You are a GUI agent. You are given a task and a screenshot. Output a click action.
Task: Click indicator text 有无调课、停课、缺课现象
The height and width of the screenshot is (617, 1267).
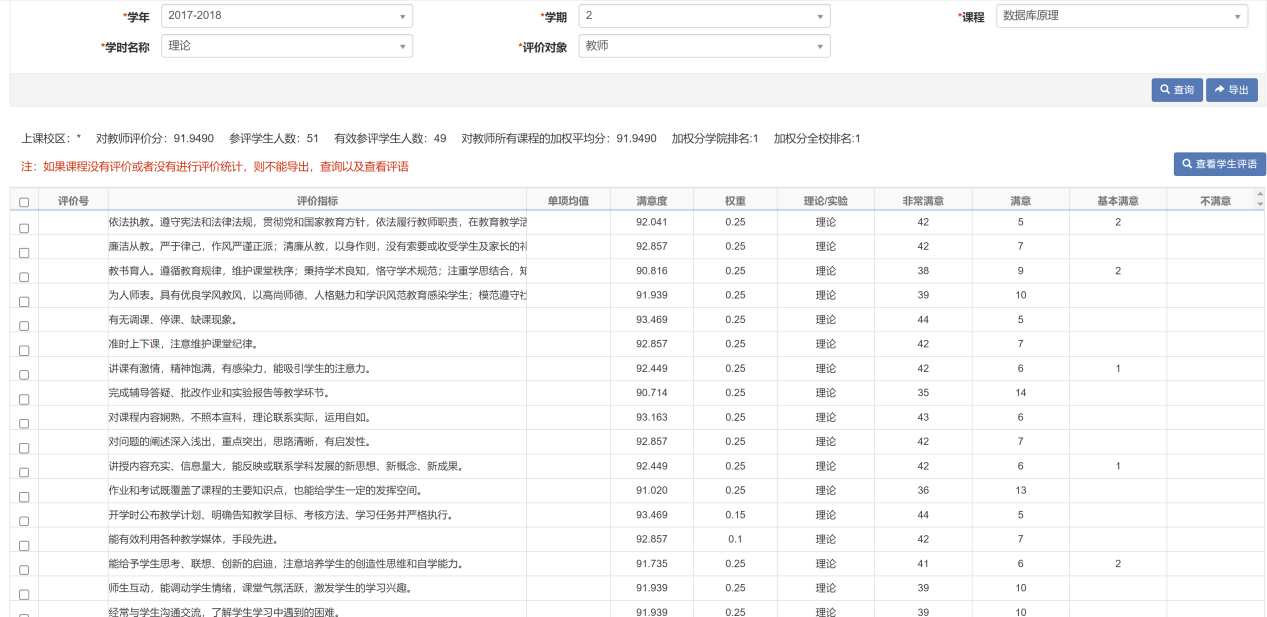(173, 320)
